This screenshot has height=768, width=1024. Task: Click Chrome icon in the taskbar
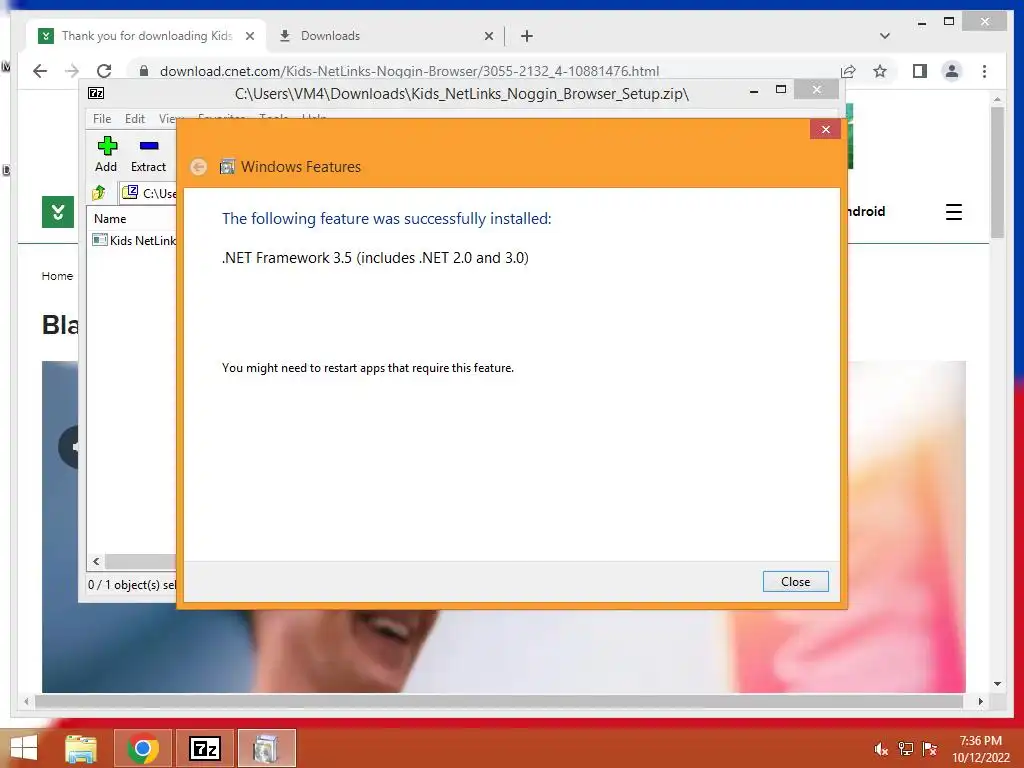[143, 748]
